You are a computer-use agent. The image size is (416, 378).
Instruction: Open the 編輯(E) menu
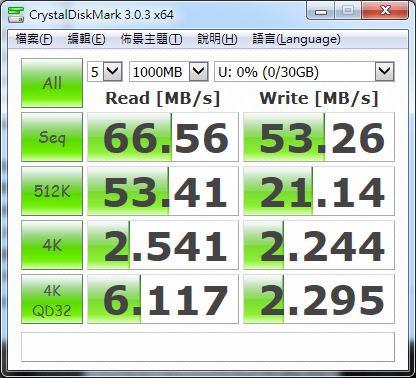coord(86,39)
